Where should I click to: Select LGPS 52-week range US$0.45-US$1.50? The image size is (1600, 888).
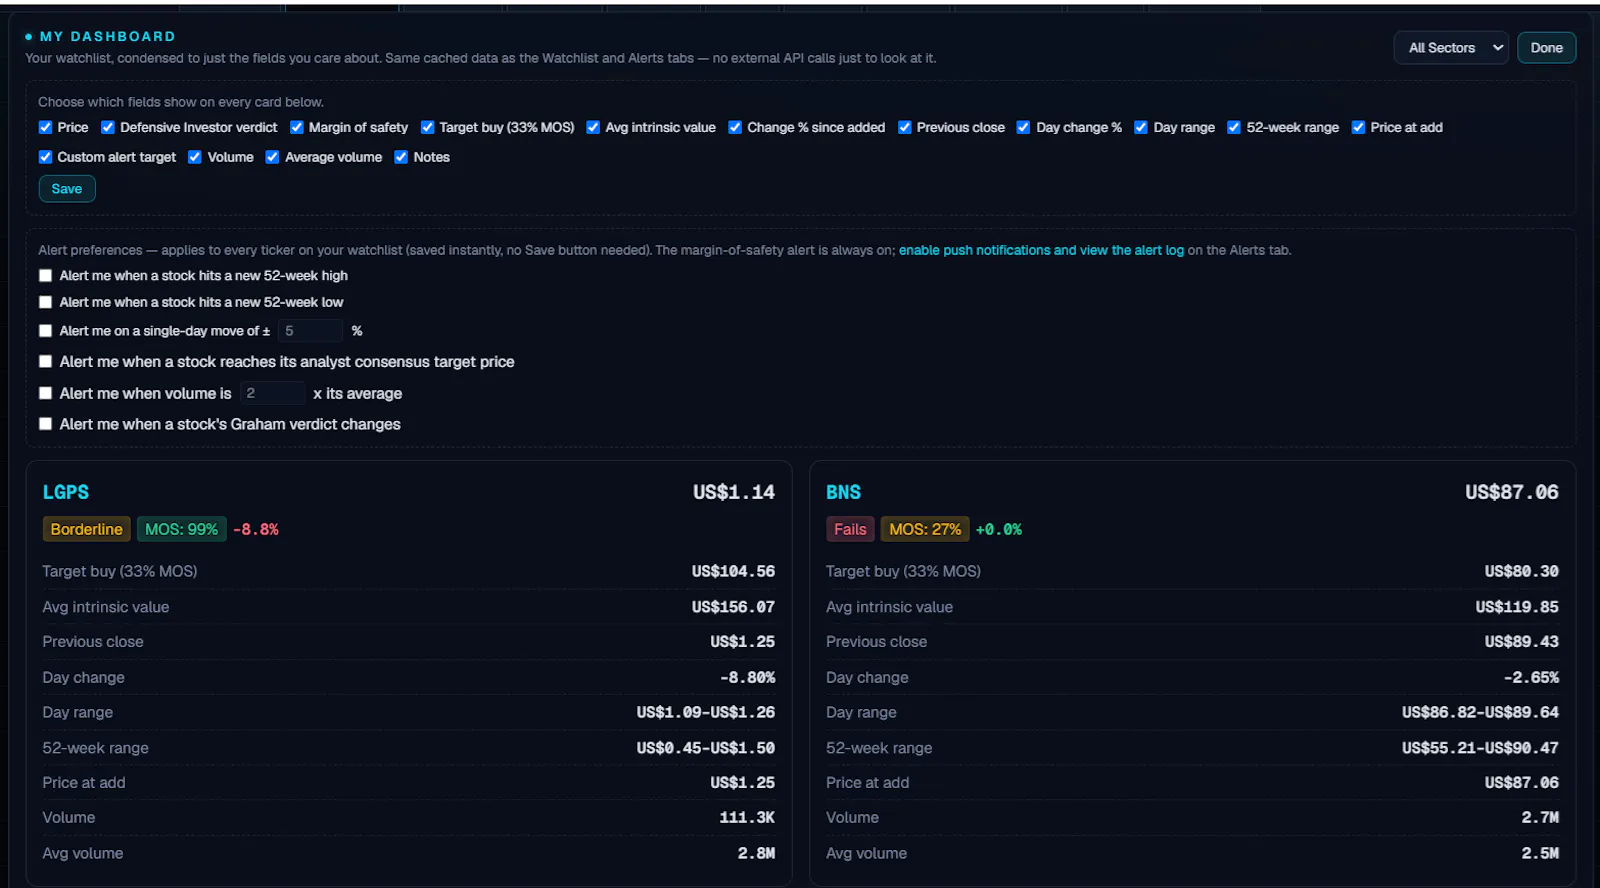[x=706, y=748]
